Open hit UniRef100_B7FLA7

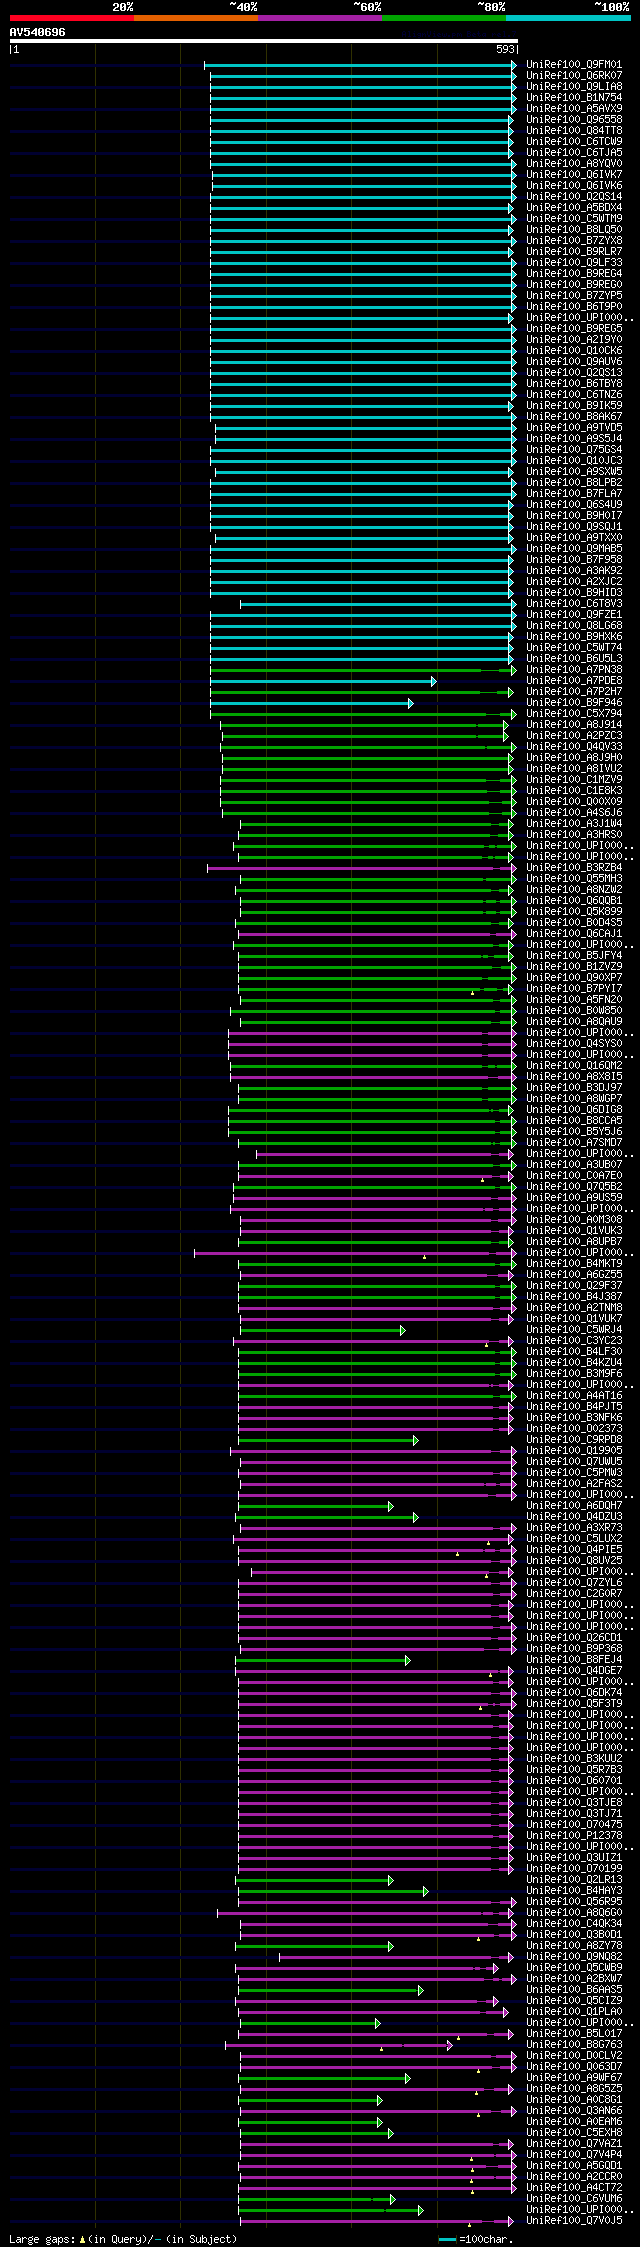point(574,494)
